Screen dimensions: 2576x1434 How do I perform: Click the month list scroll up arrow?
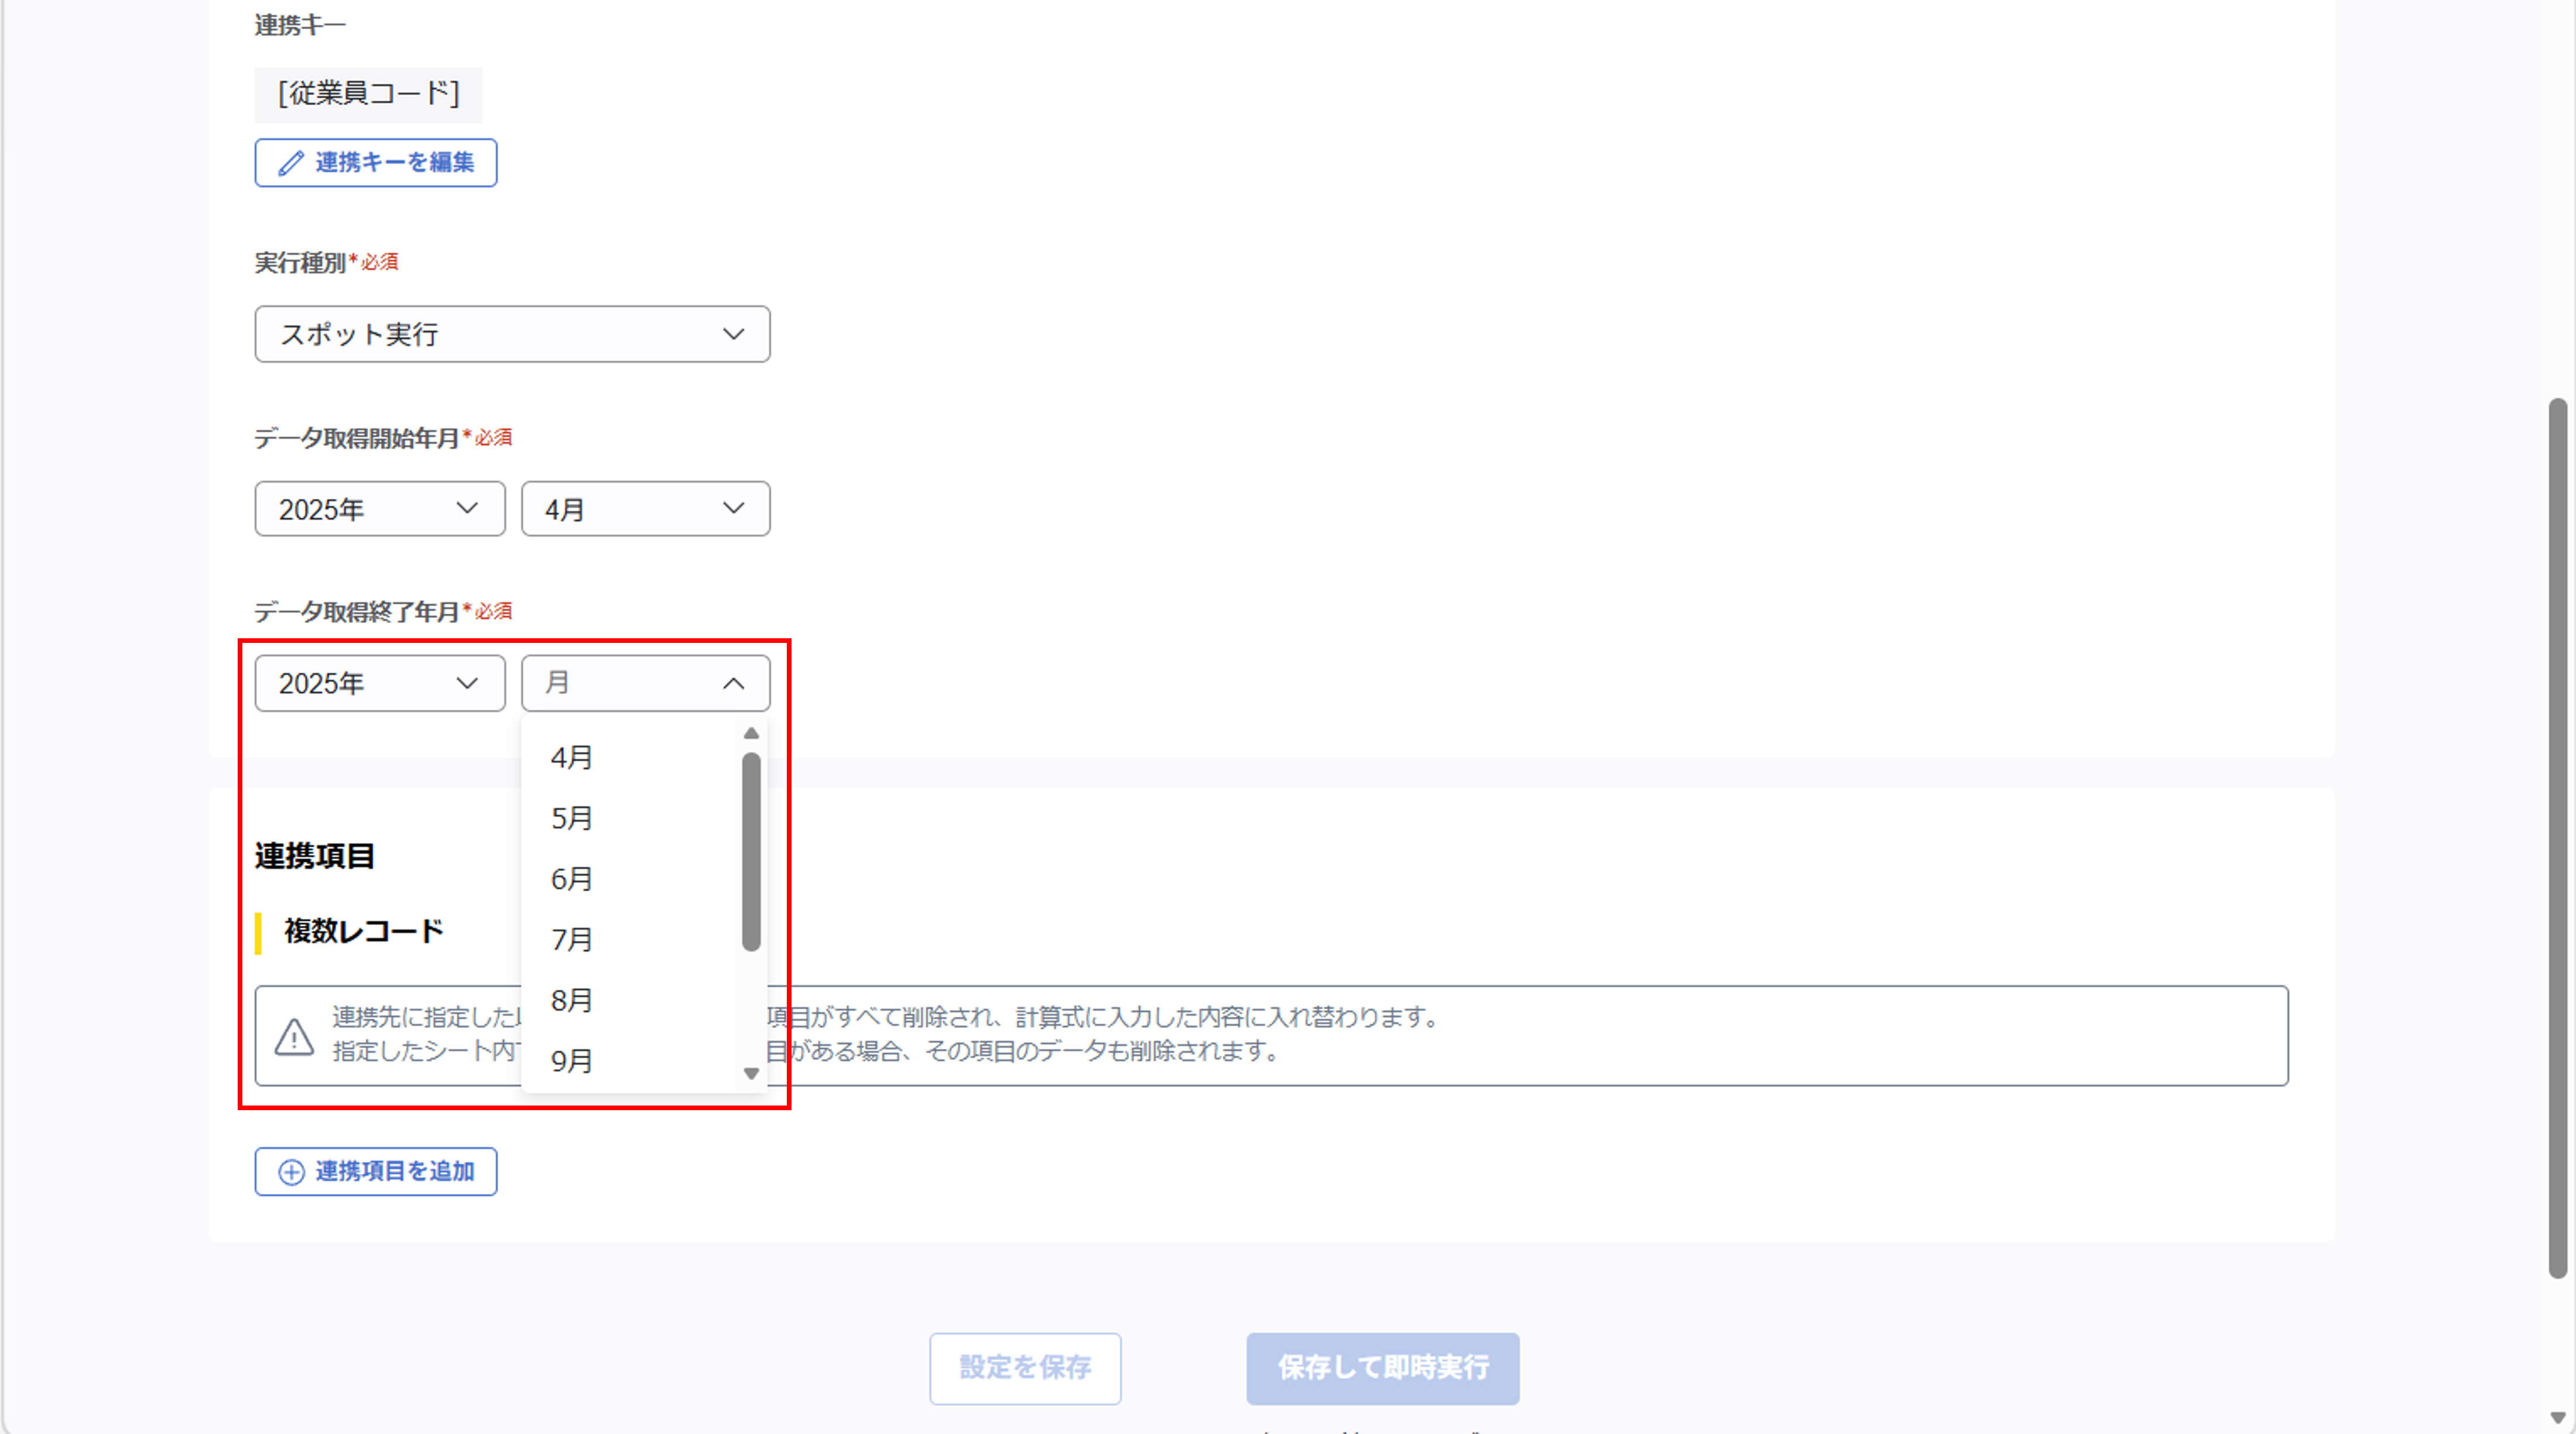[751, 734]
